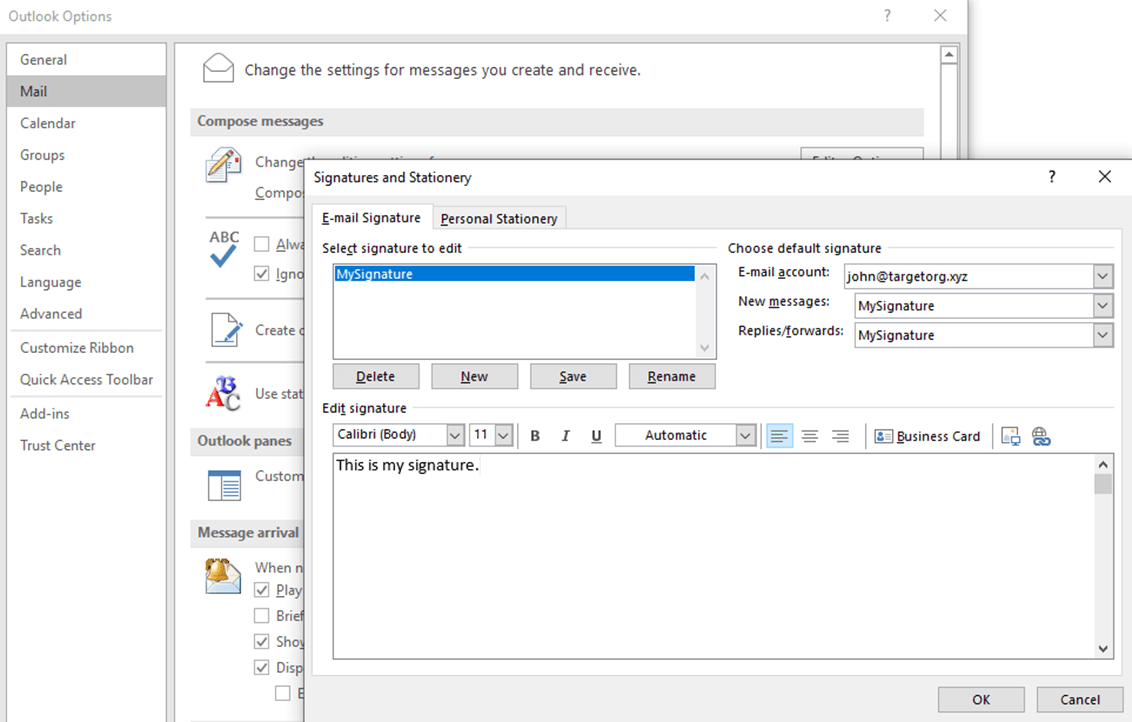Expand the Replies/forwards signature dropdown
The width and height of the screenshot is (1132, 722).
(1102, 335)
